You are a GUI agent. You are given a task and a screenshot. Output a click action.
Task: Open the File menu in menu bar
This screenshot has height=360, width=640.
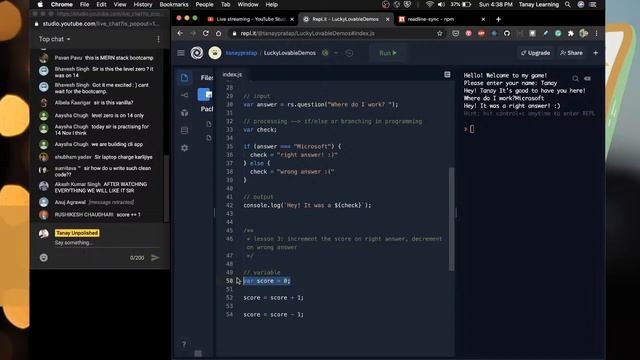84,4
